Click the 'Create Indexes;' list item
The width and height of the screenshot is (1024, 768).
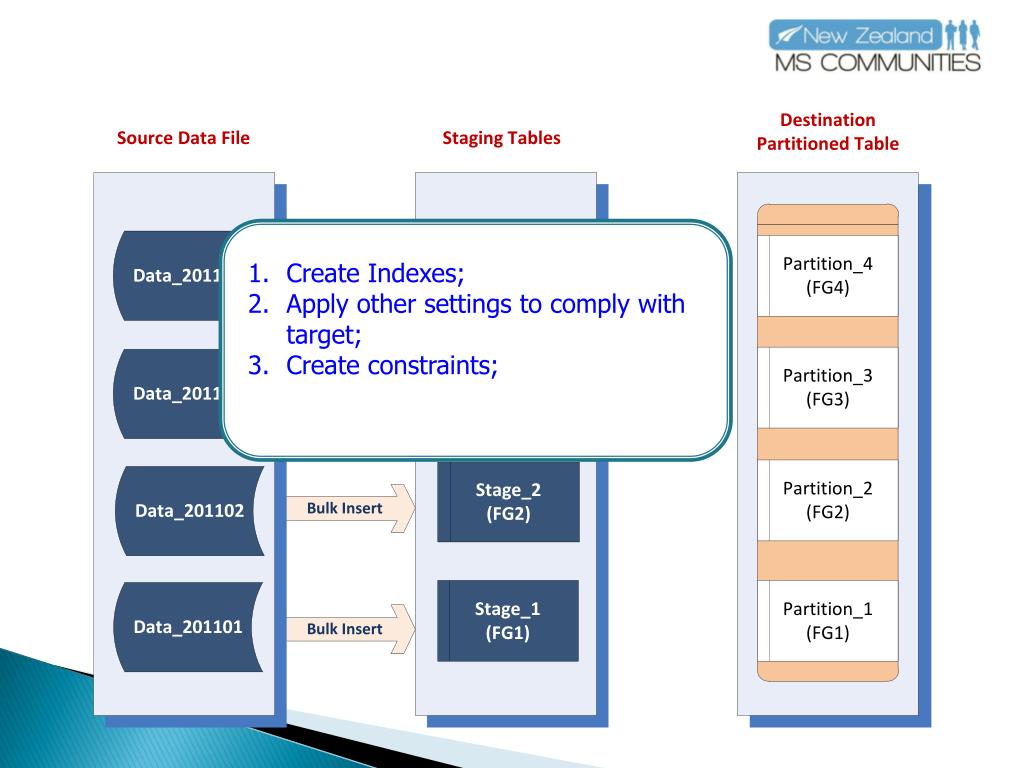pyautogui.click(x=375, y=273)
